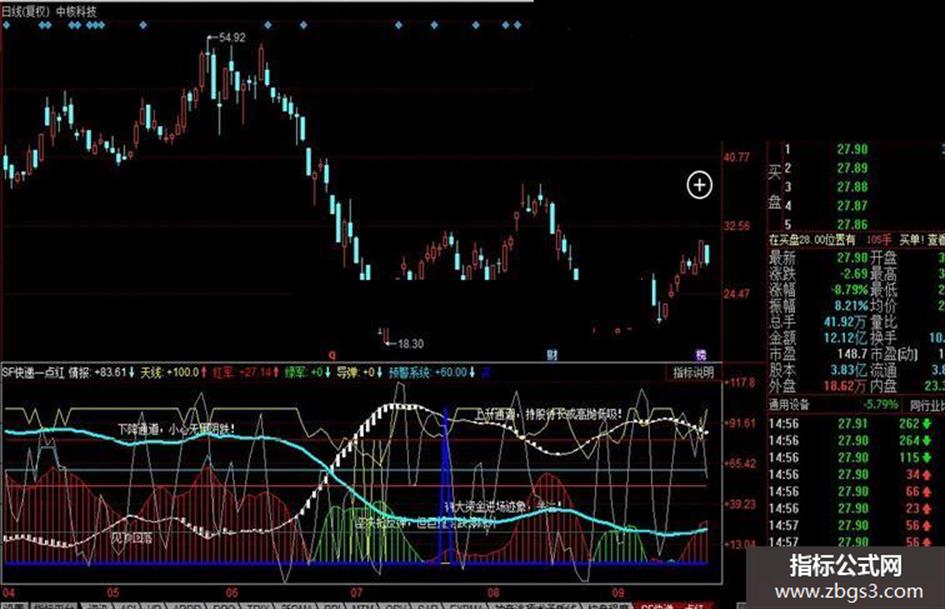
Task: Click the 预警系统: +60.00 indicator value
Action: click(432, 373)
